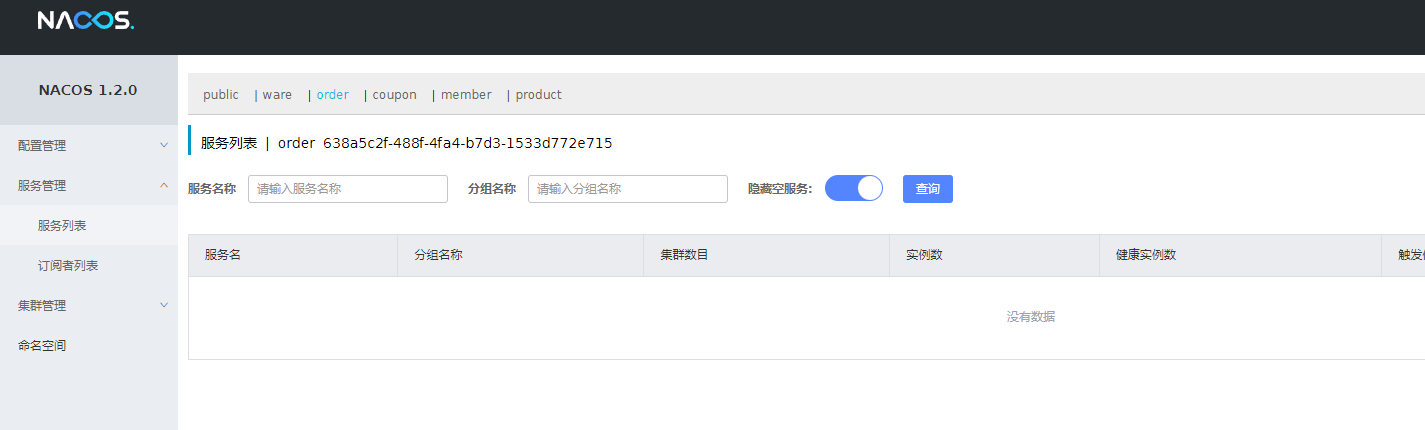This screenshot has height=430, width=1425.
Task: Toggle the 隐藏空服务 switch
Action: coord(854,188)
